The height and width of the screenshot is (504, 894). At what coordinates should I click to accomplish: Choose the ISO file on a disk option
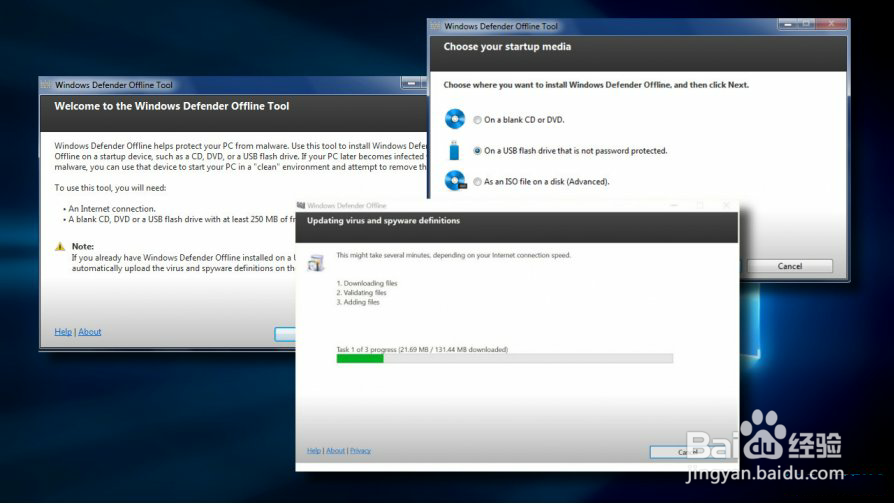(x=477, y=181)
